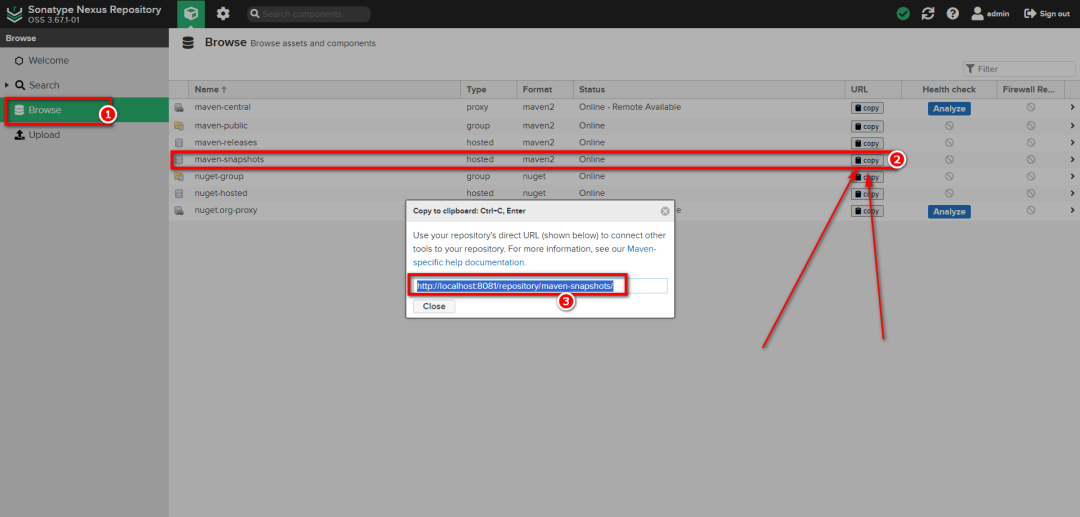This screenshot has height=517, width=1080.
Task: Focus the Search components field
Action: coord(309,14)
